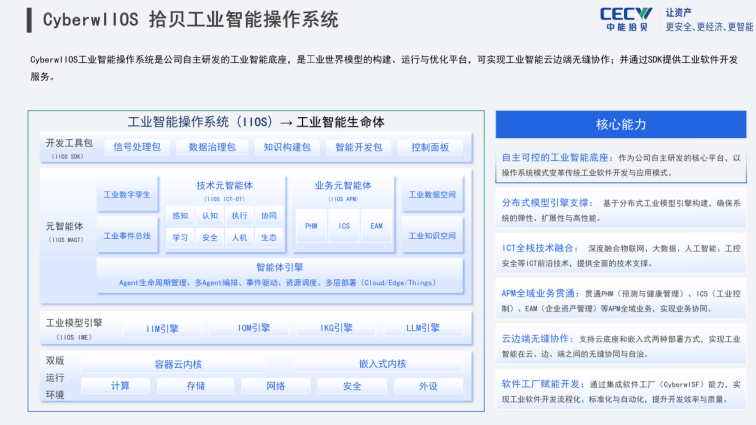Click the 控制面板 box

(x=430, y=147)
